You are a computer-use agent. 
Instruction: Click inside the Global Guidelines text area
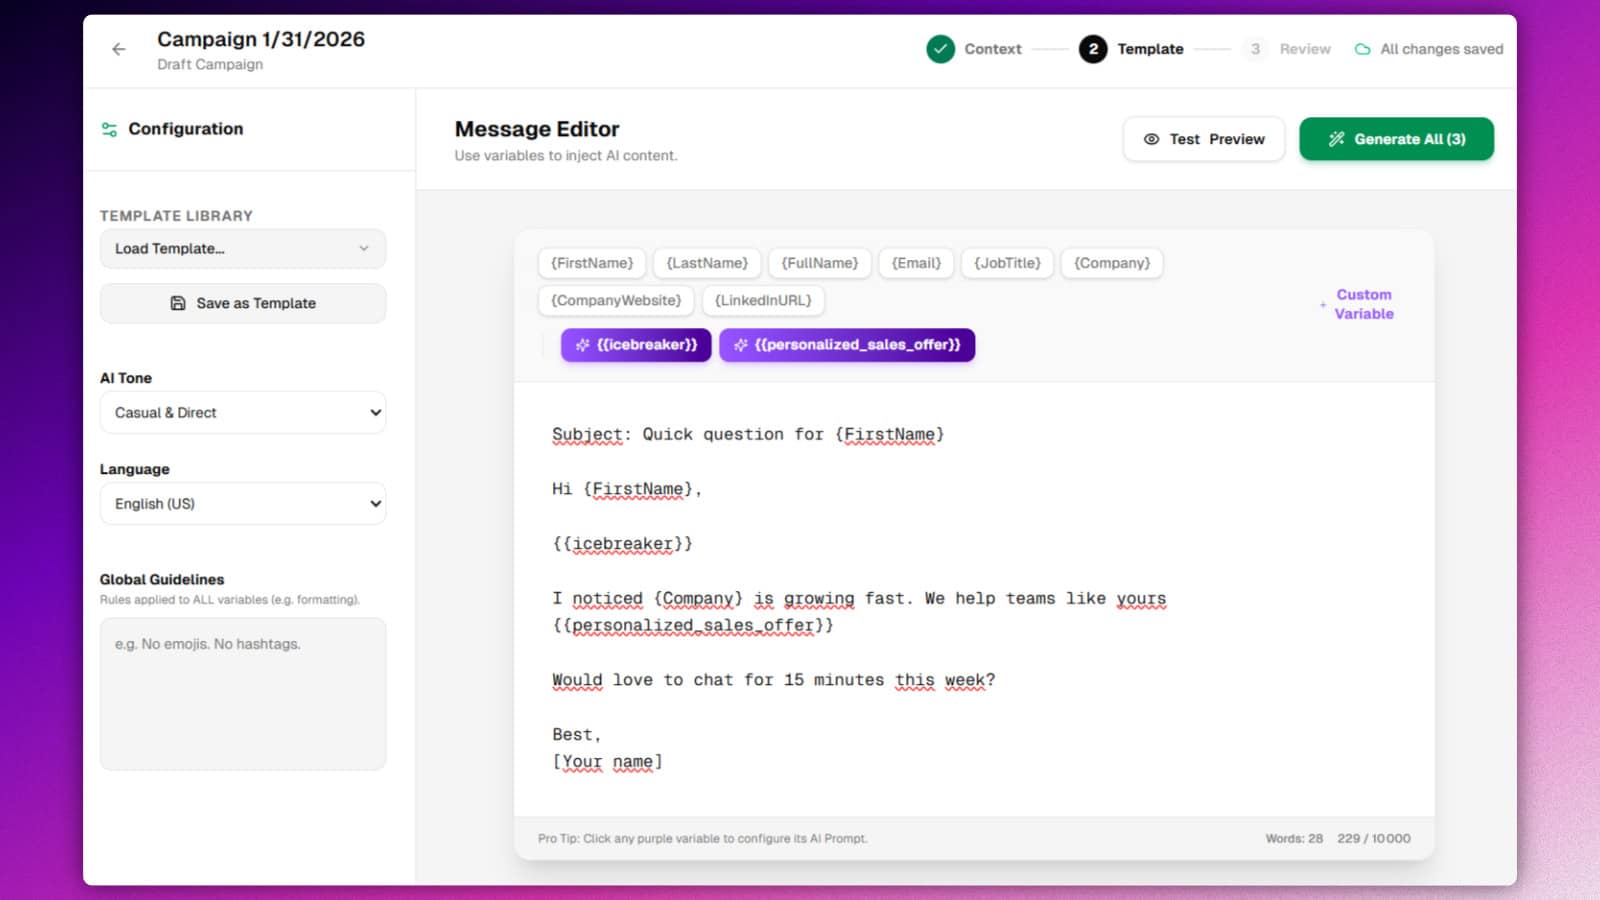click(242, 693)
